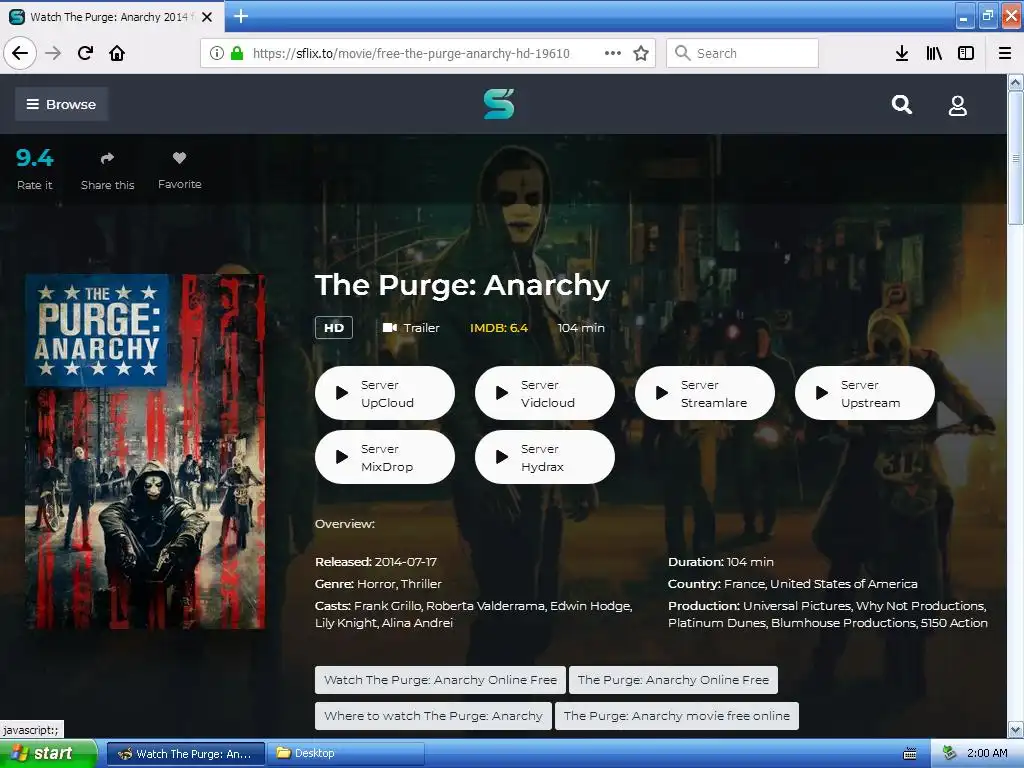Play on Server Hydrax
The height and width of the screenshot is (768, 1024).
[x=545, y=457]
